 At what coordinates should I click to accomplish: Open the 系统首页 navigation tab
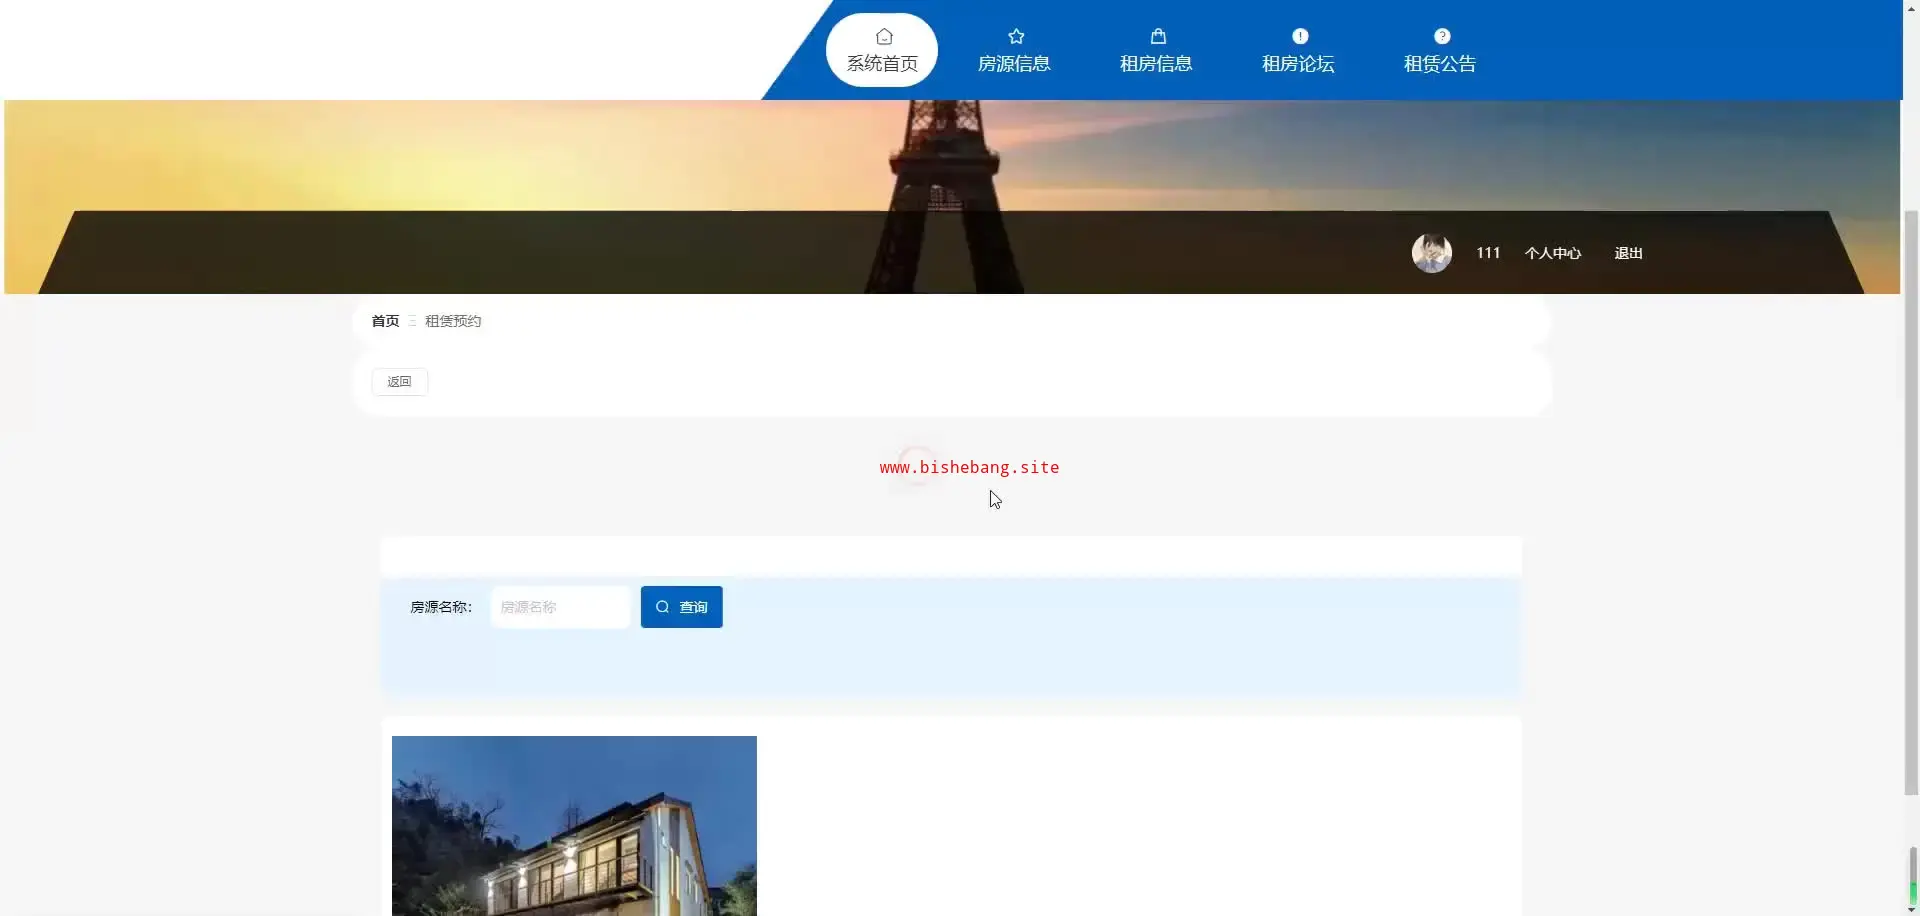[882, 50]
